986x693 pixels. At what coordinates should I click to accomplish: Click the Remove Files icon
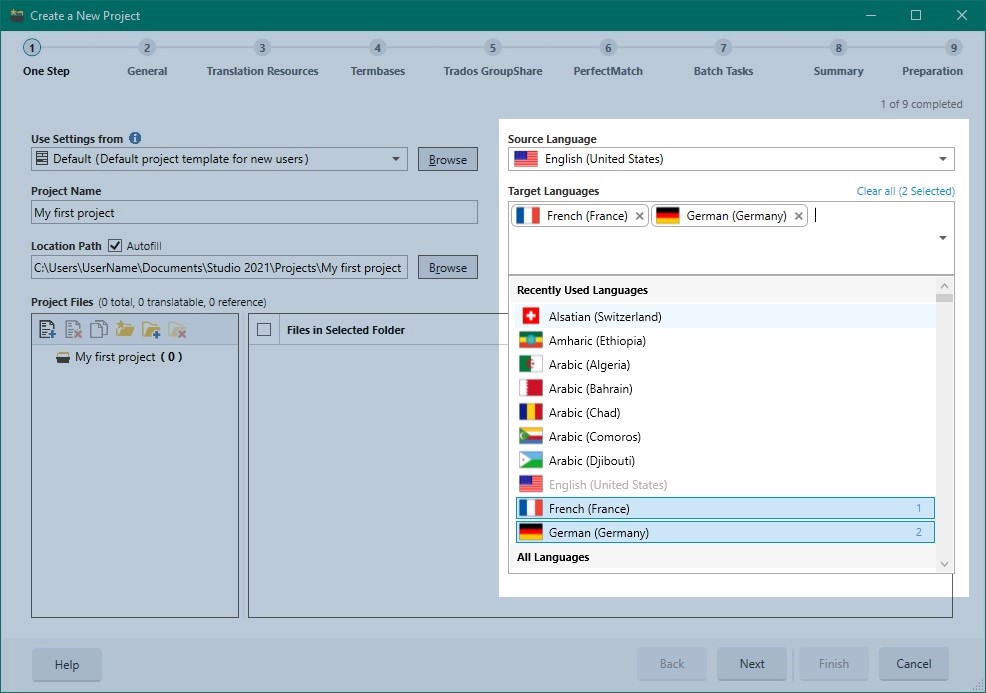pos(73,329)
